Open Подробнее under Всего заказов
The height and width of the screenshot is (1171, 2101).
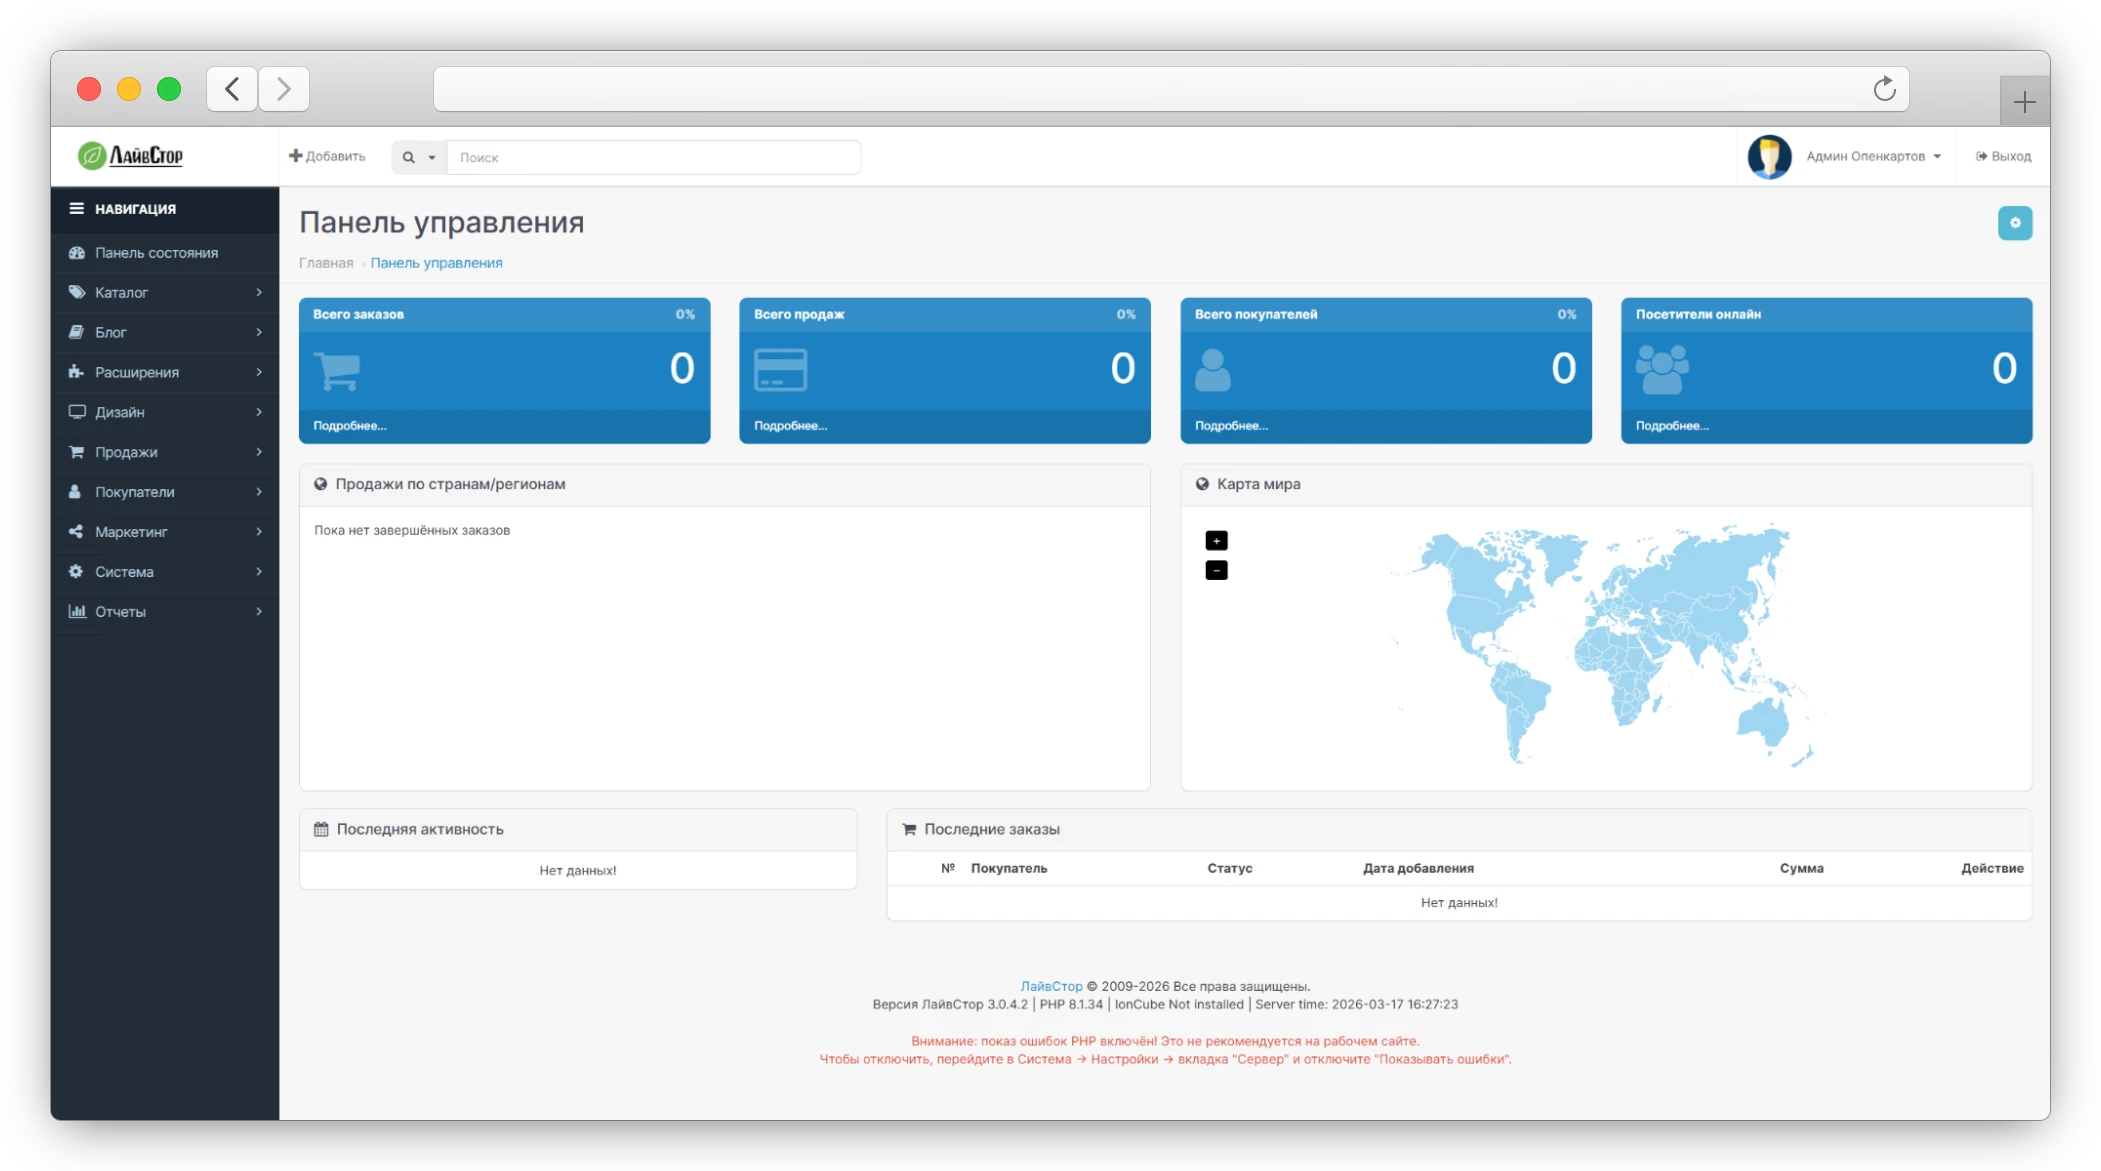point(350,426)
